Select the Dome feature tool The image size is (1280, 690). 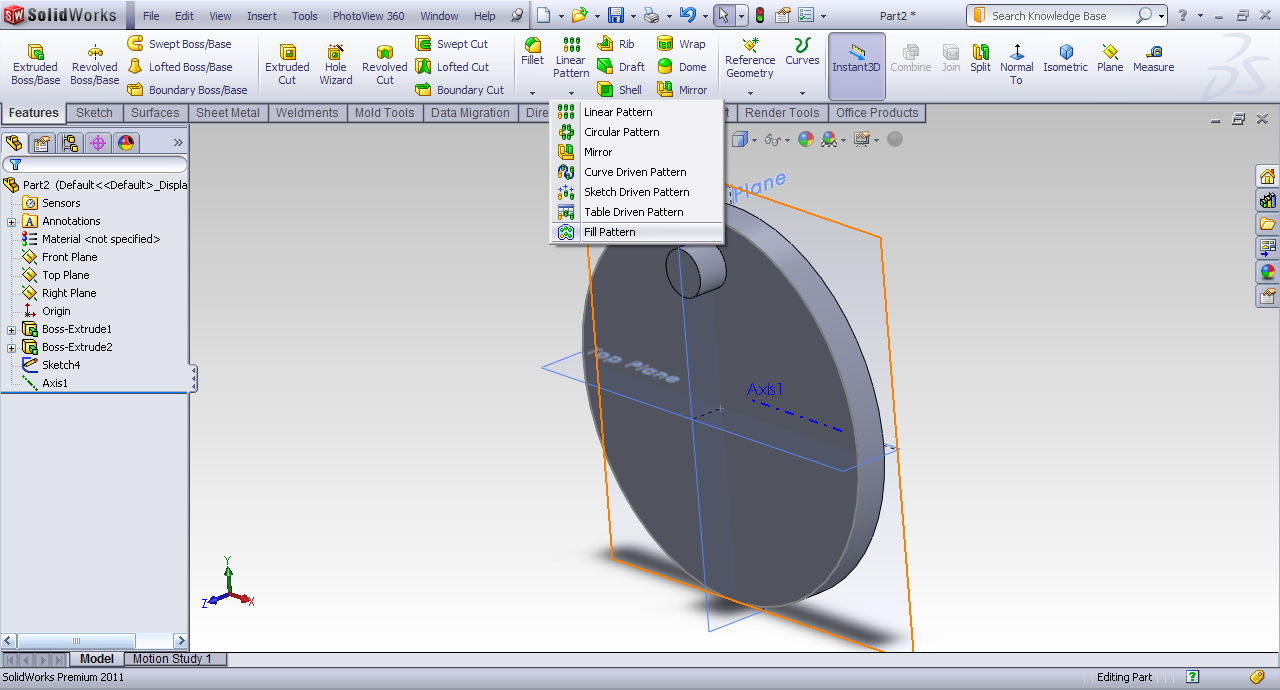(x=681, y=67)
